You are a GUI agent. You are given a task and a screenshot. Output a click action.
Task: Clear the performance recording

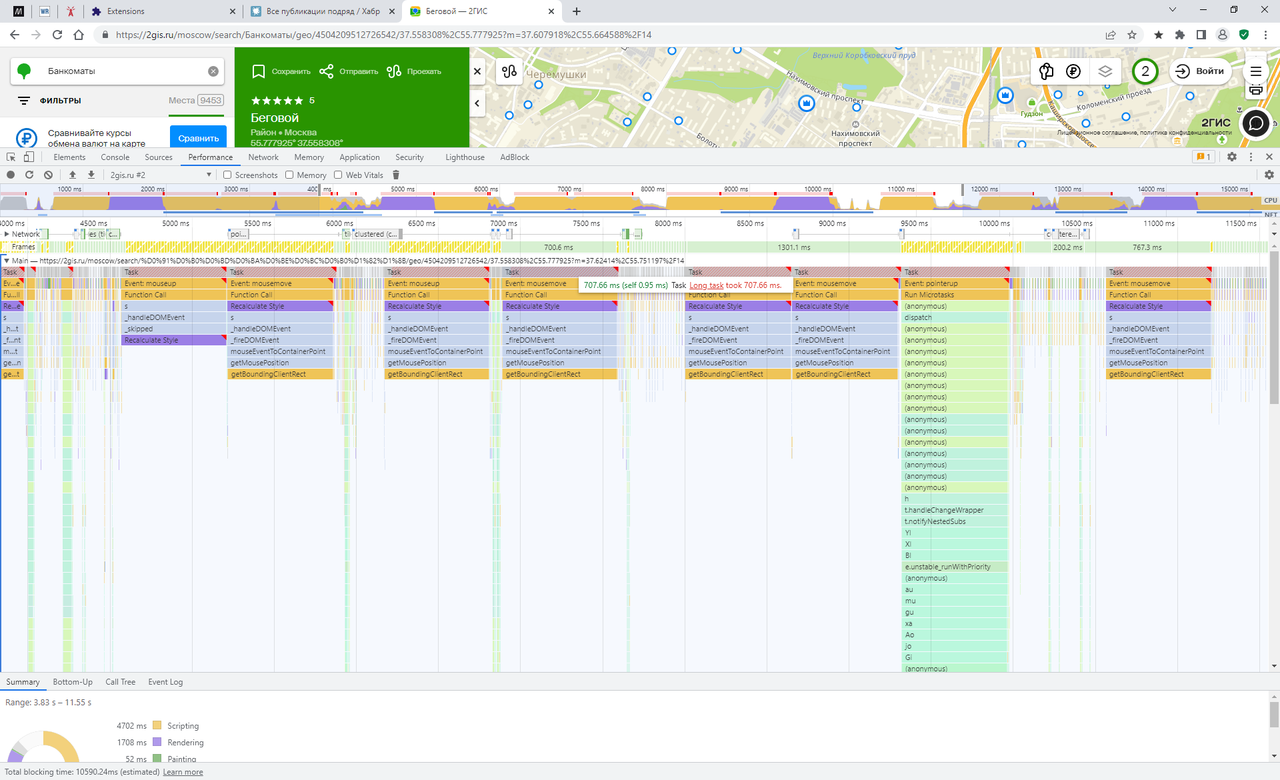click(48, 175)
